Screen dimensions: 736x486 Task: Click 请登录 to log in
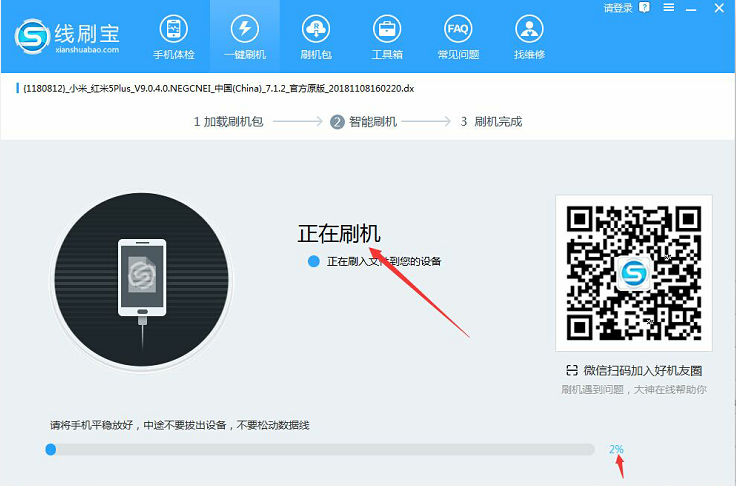[x=617, y=9]
